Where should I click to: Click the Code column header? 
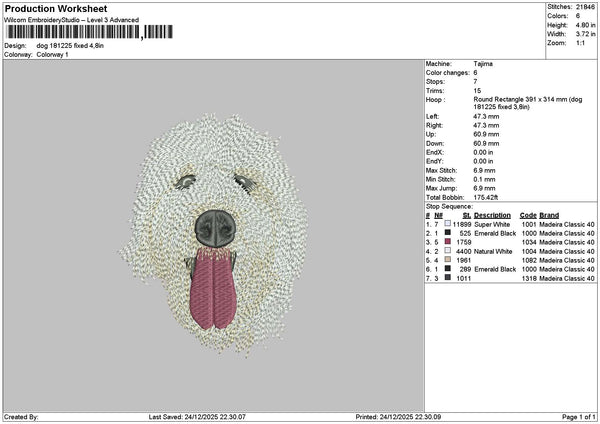coord(528,215)
